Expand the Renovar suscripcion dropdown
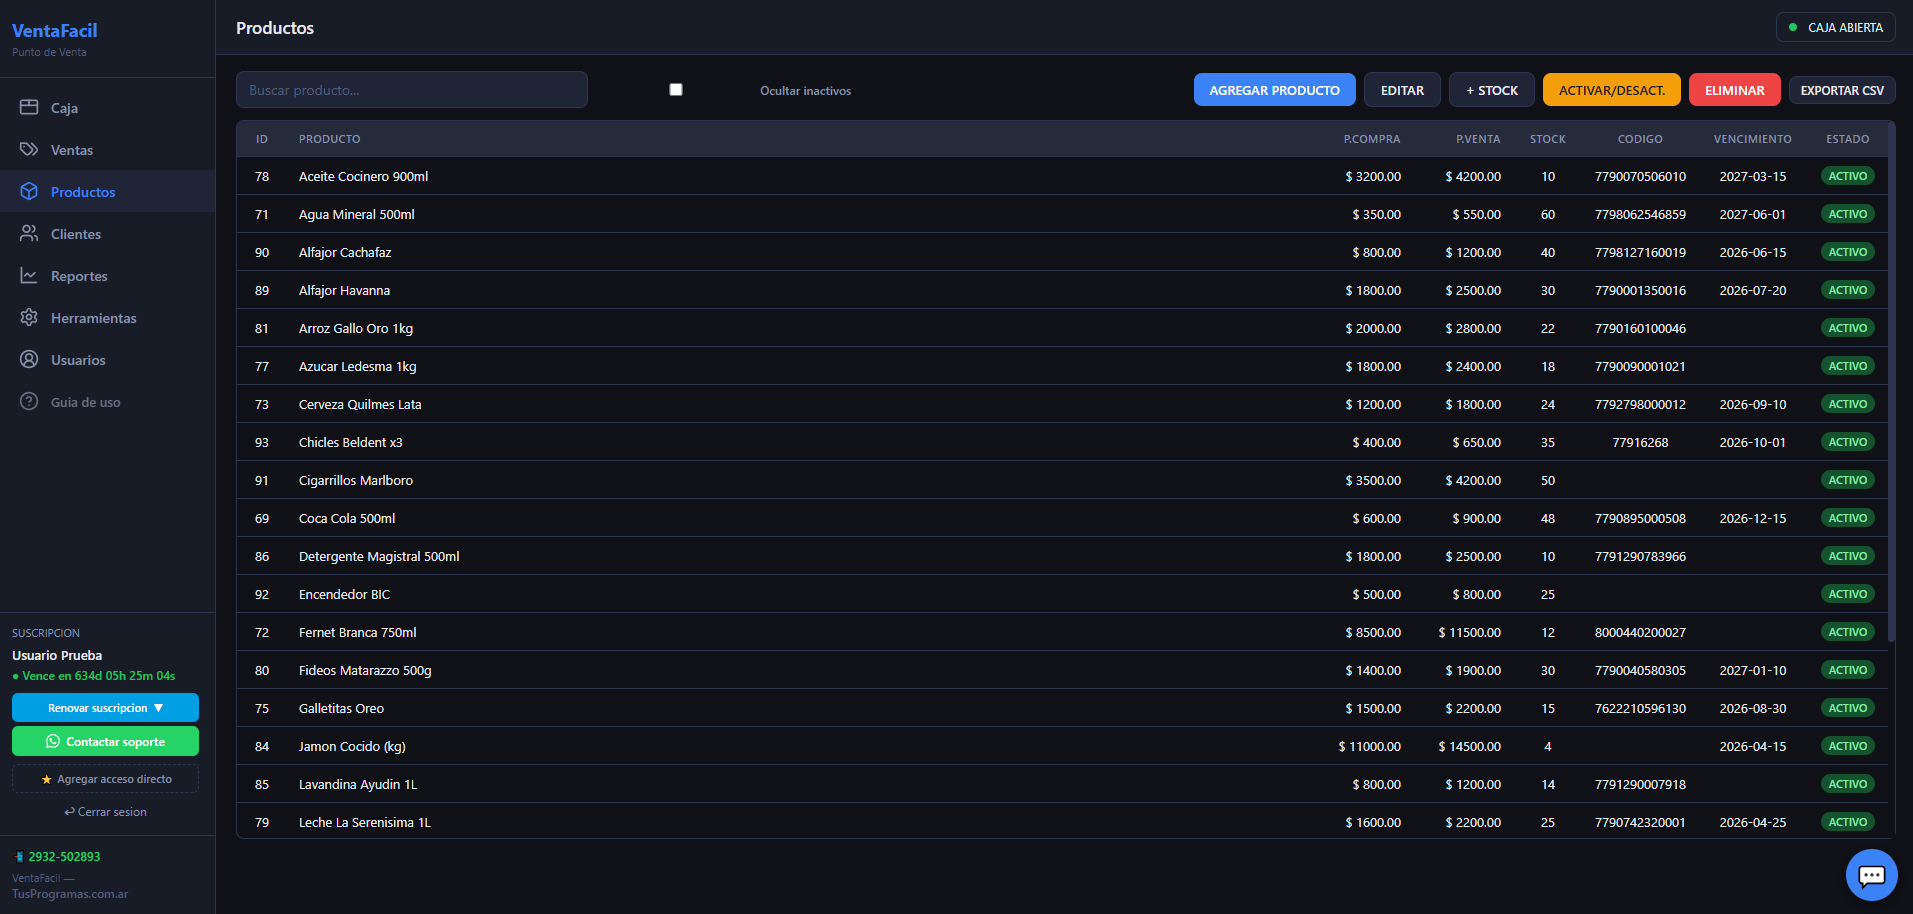The width and height of the screenshot is (1913, 914). click(105, 708)
